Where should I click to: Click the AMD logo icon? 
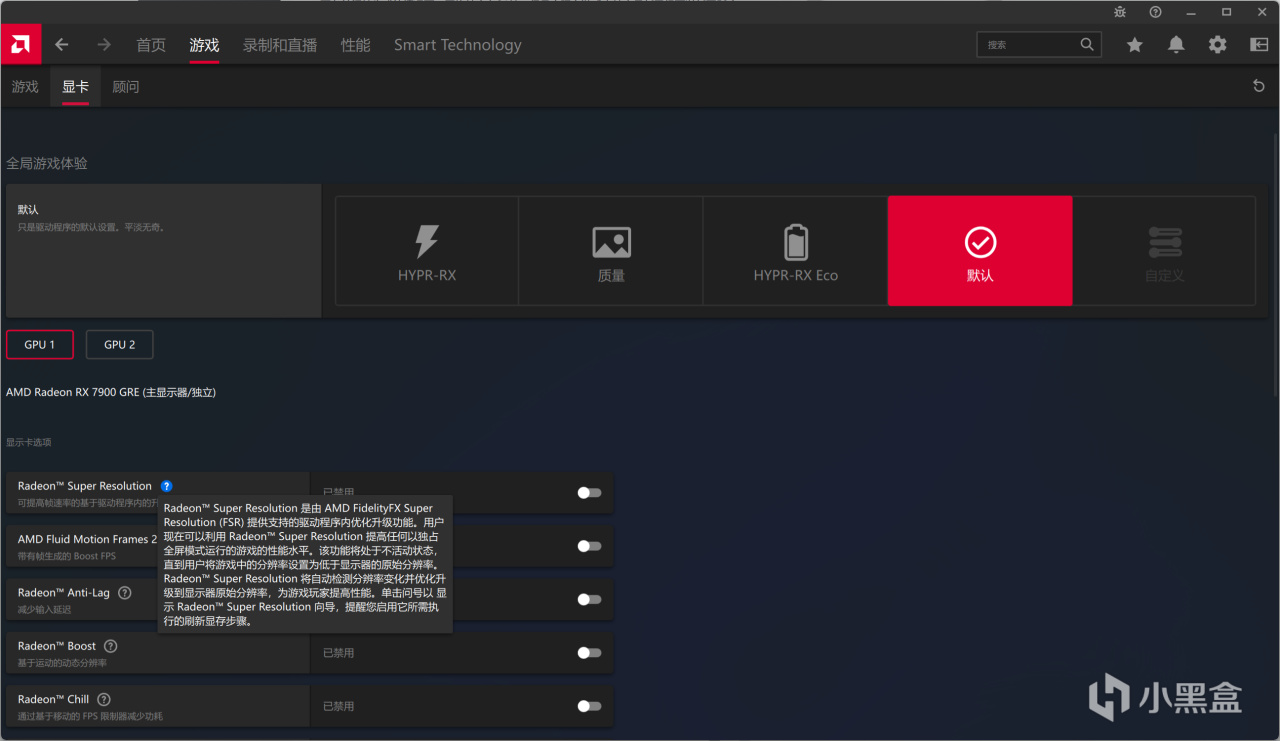(x=20, y=44)
